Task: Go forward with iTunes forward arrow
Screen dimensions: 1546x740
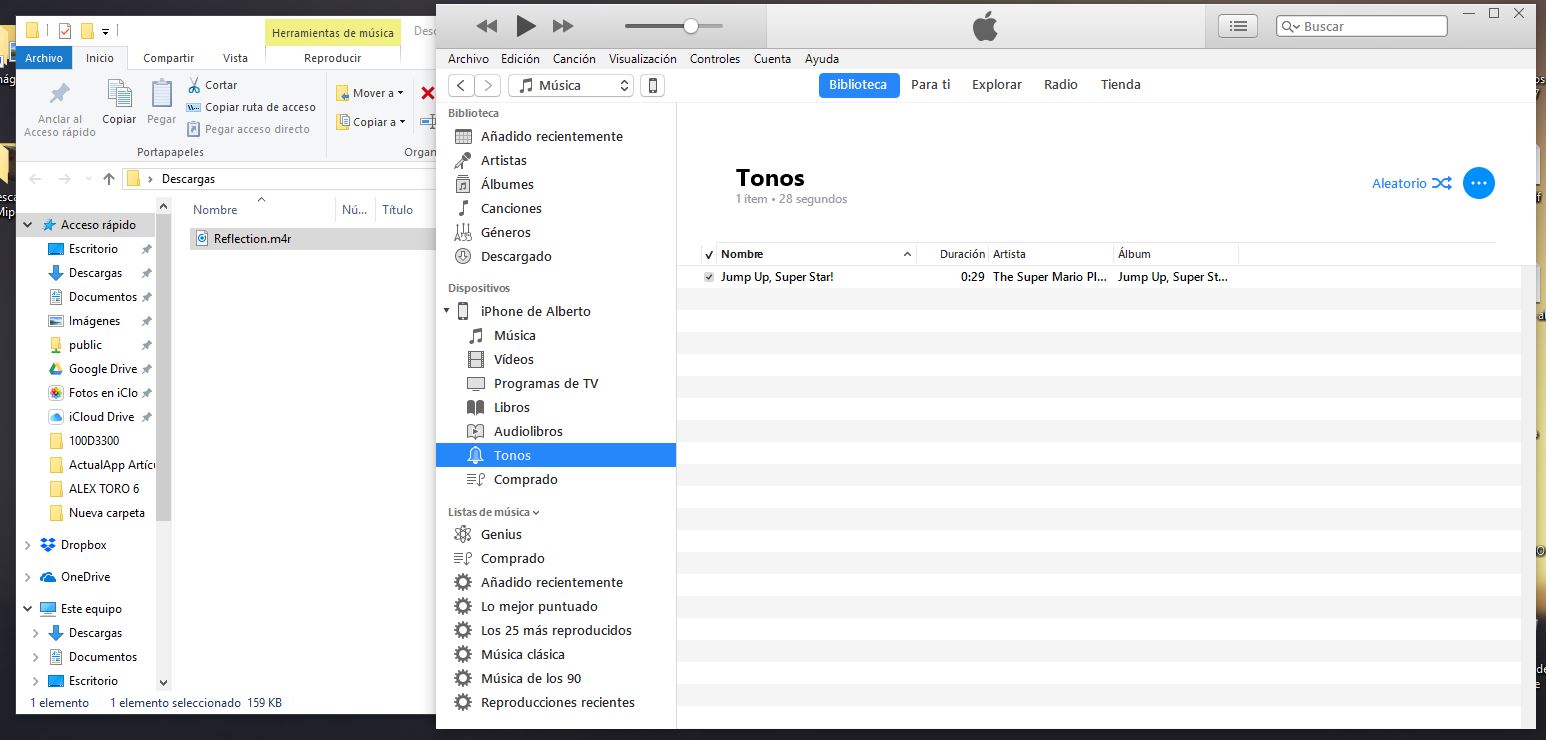Action: click(488, 85)
